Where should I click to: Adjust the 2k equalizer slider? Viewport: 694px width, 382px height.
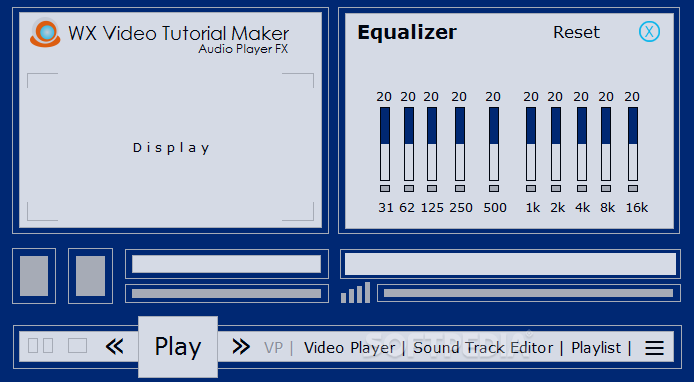[555, 144]
